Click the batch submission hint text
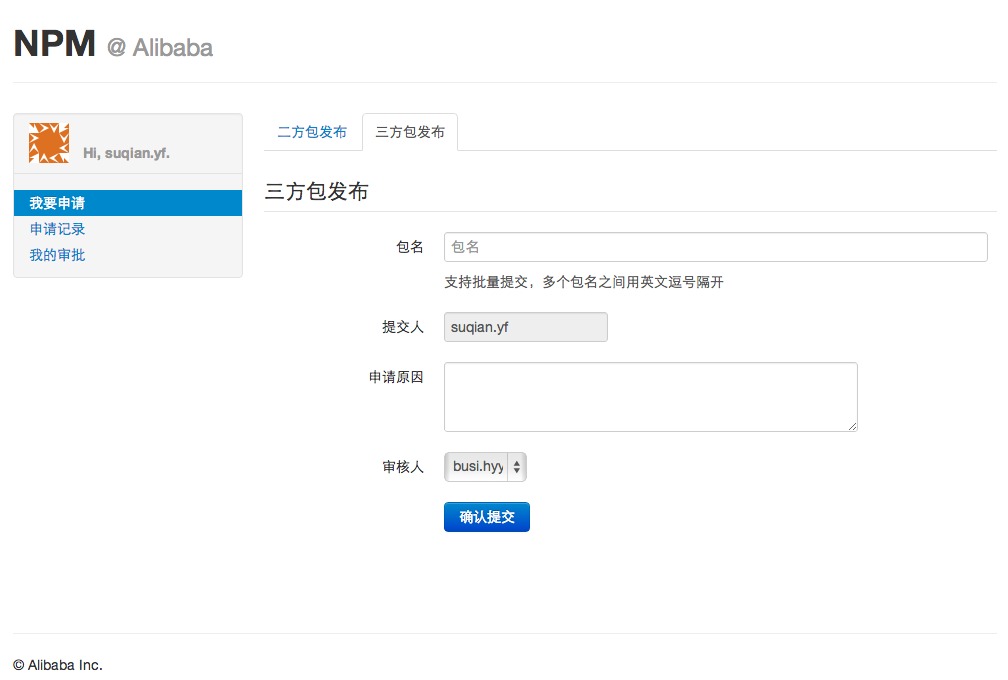 (585, 282)
